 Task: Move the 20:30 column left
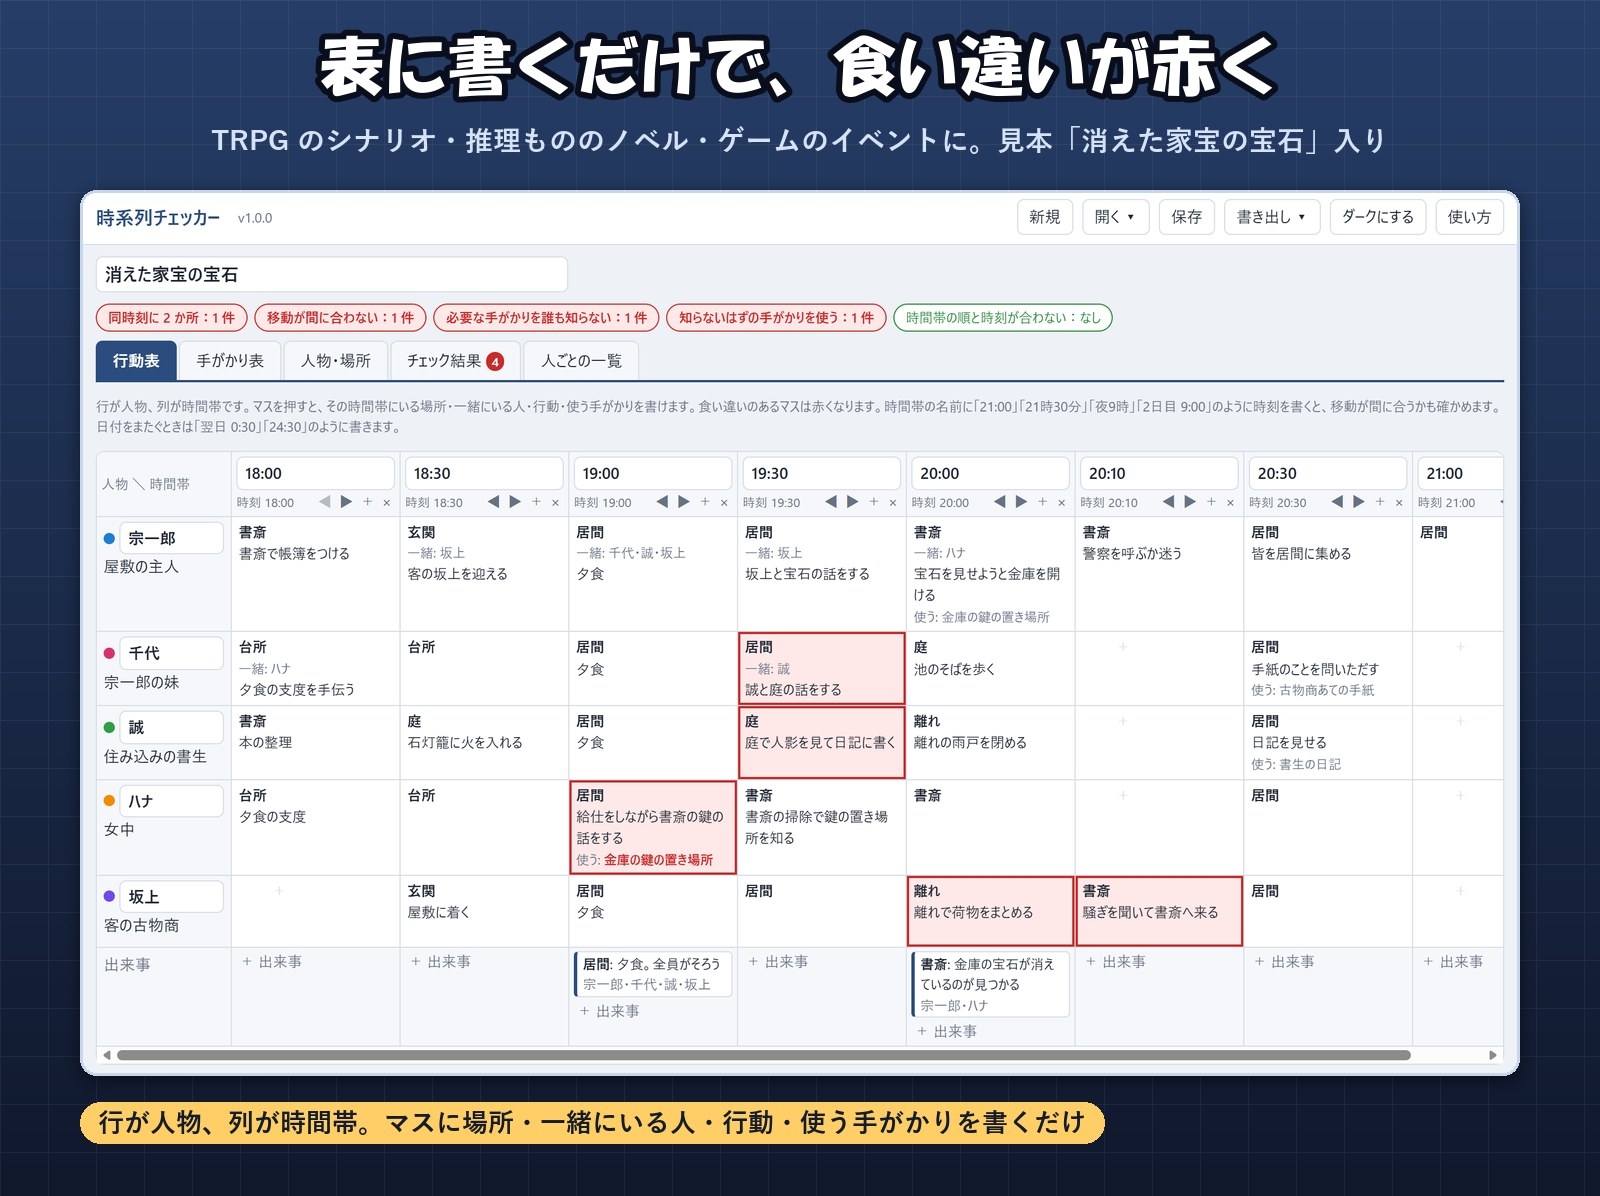1337,502
